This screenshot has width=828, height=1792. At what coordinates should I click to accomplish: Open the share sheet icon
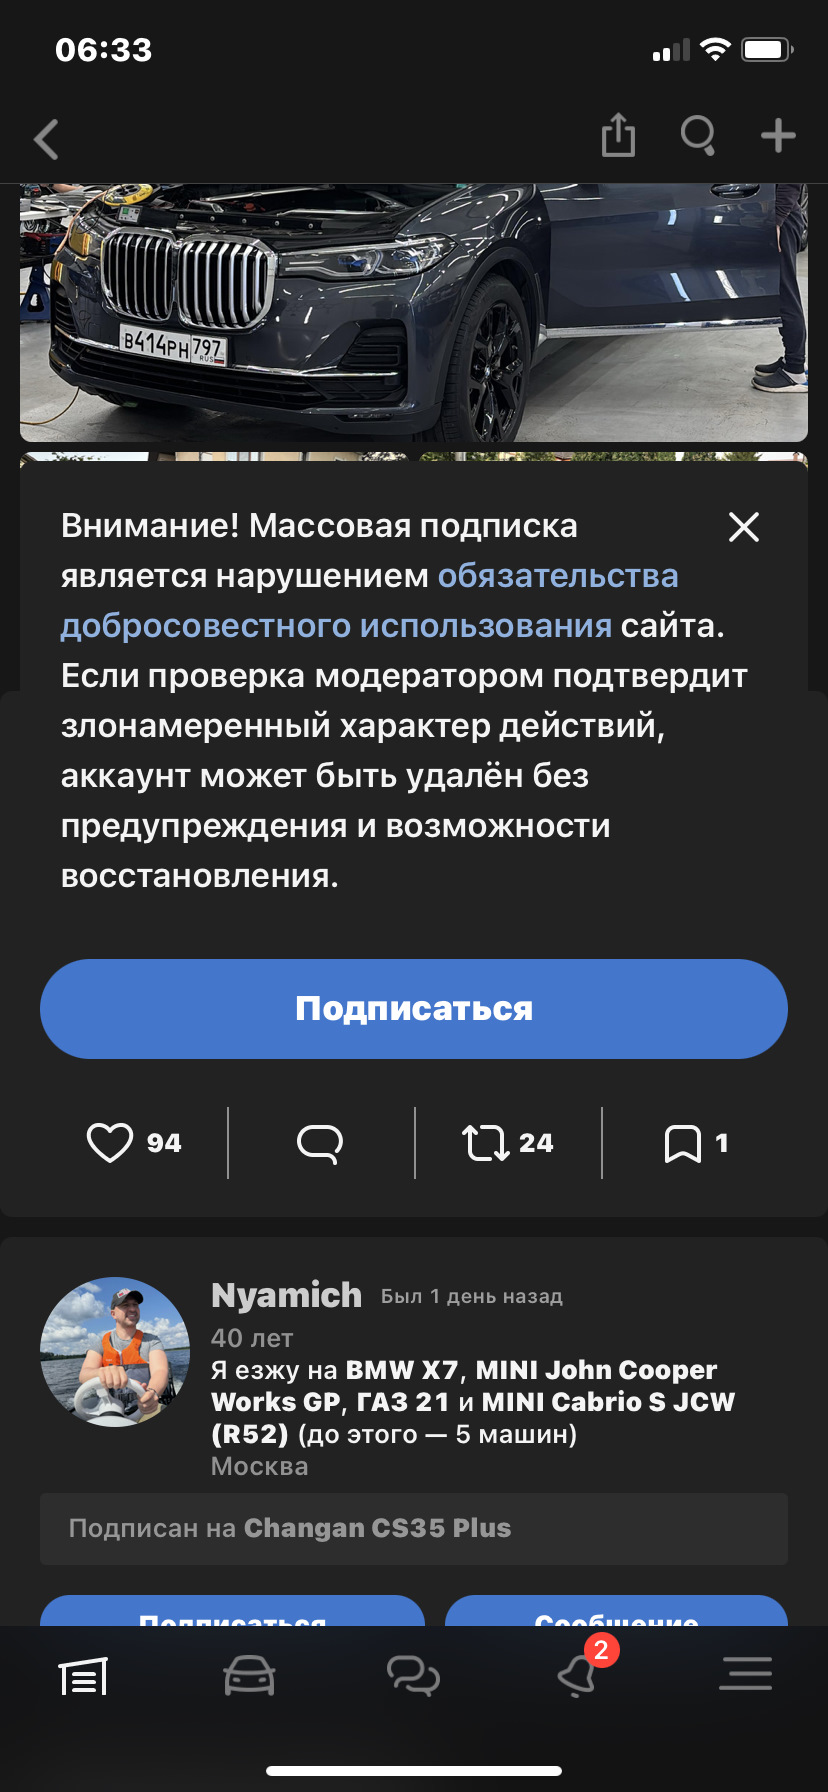[618, 136]
